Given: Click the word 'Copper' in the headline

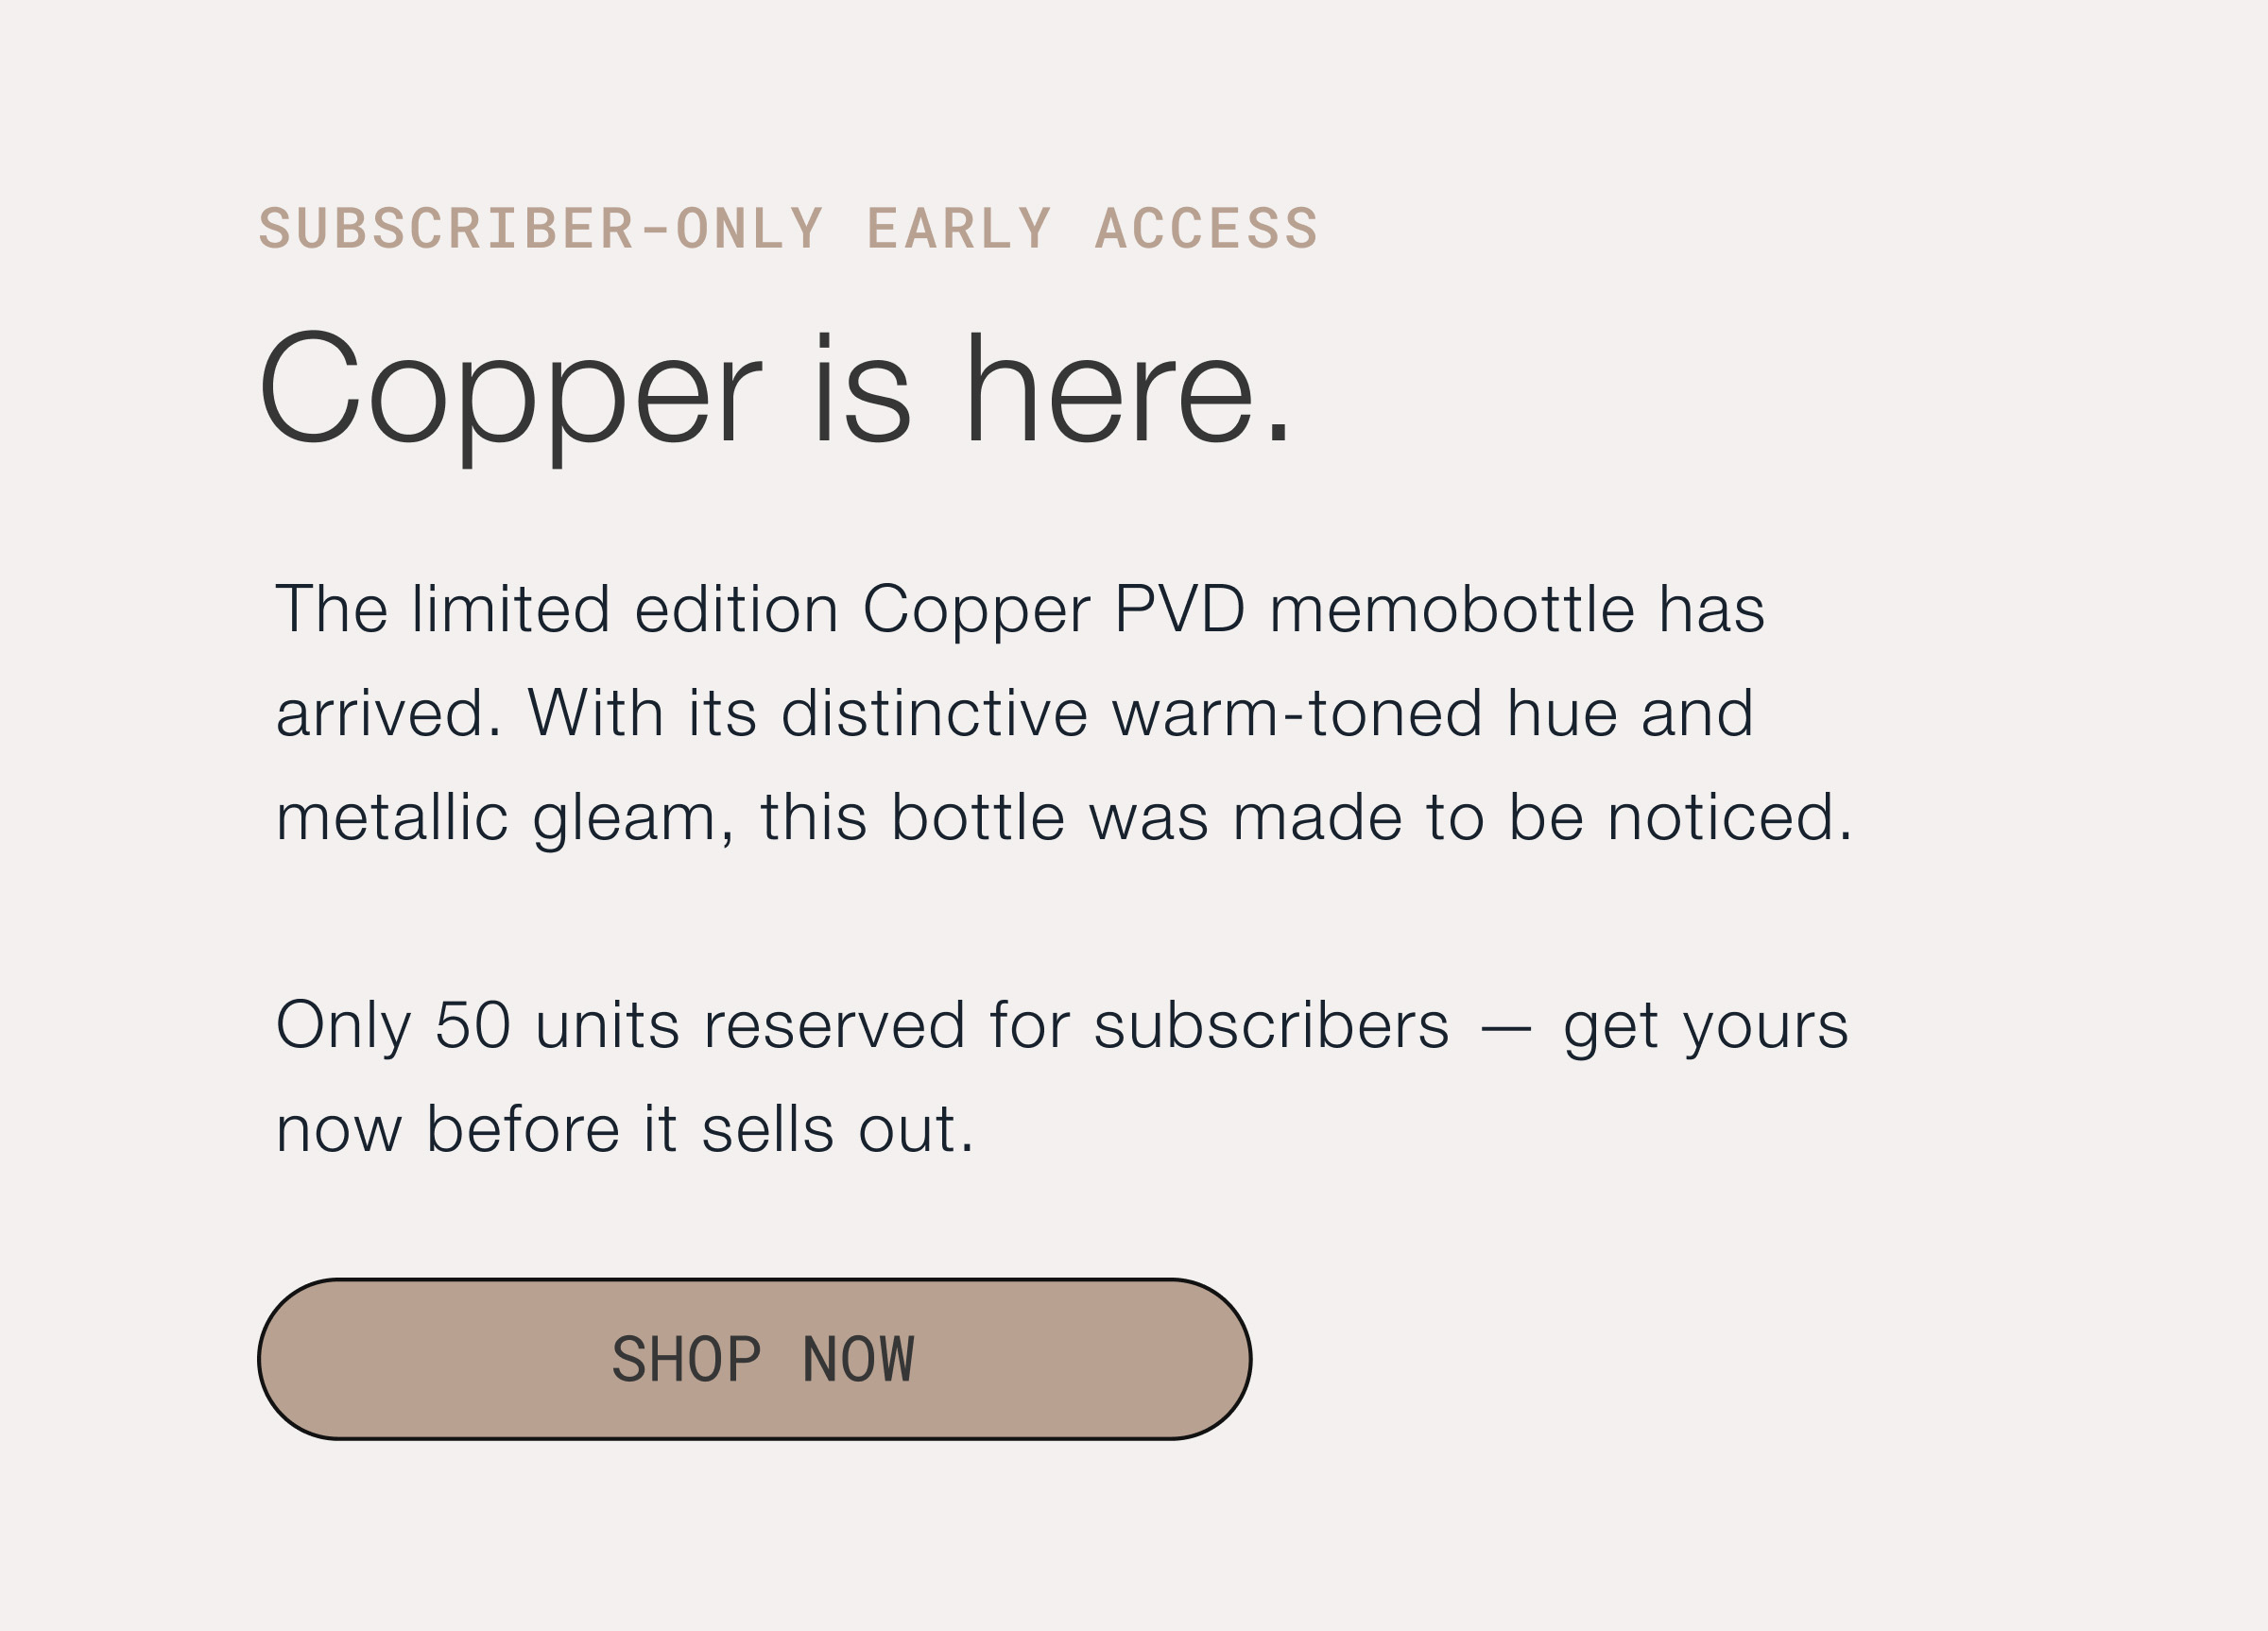Looking at the screenshot, I should 511,398.
